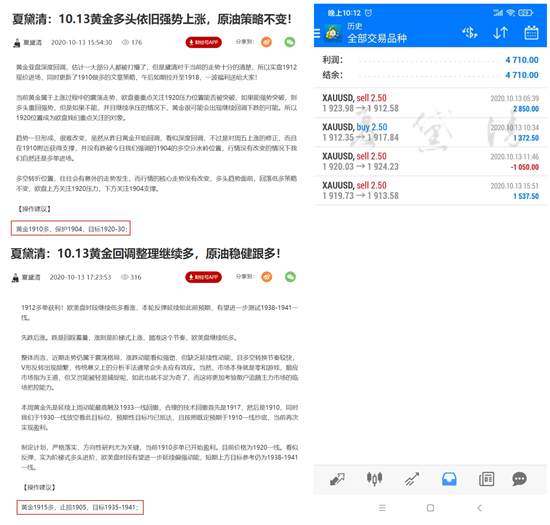The image size is (550, 525).
Task: Click the 晚上10:12 clock in status bar
Action: click(x=344, y=13)
